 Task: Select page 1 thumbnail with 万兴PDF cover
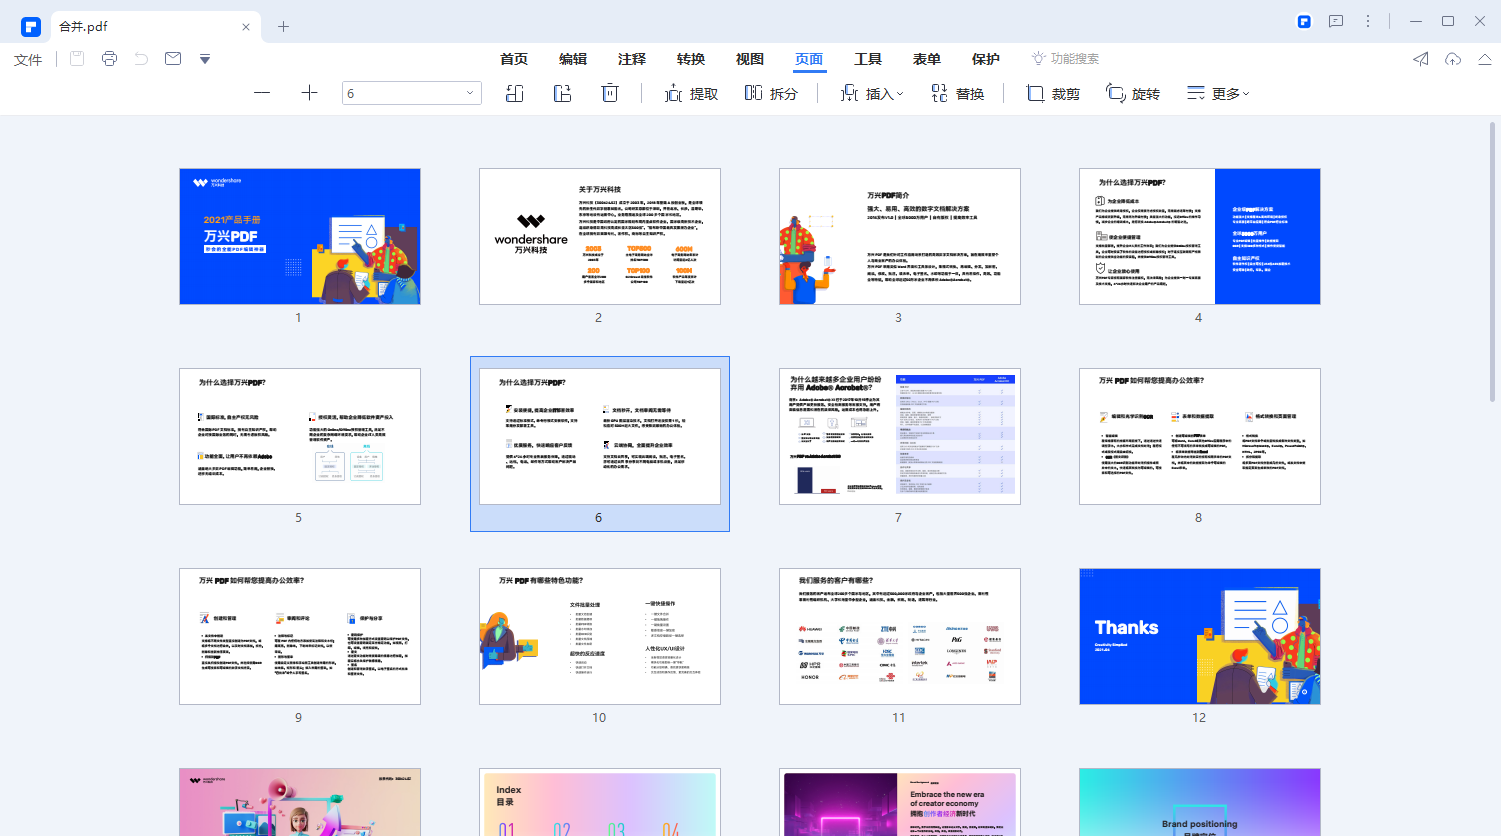tap(300, 236)
